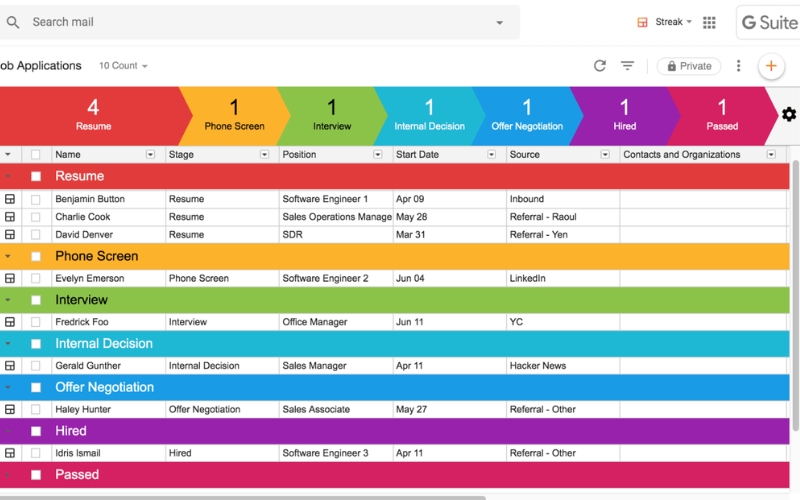Image resolution: width=800 pixels, height=500 pixels.
Task: Select the Passed stage arrow
Action: pyautogui.click(x=722, y=116)
